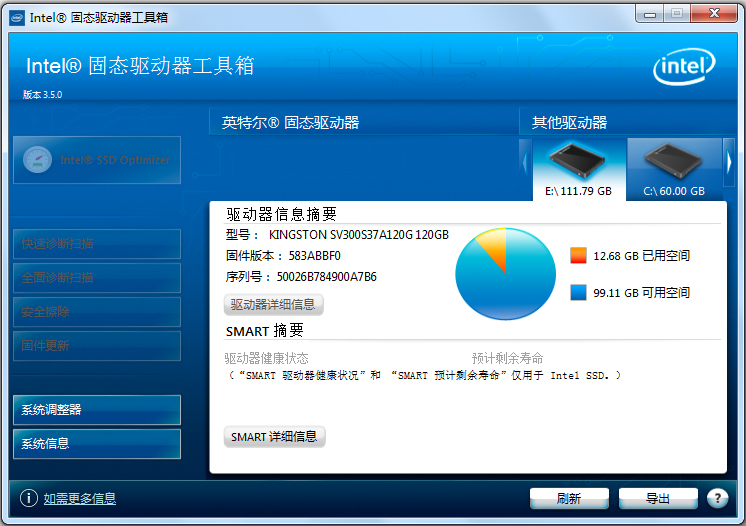746x526 pixels.
Task: Select 安全擦除 in the sidebar
Action: click(97, 312)
